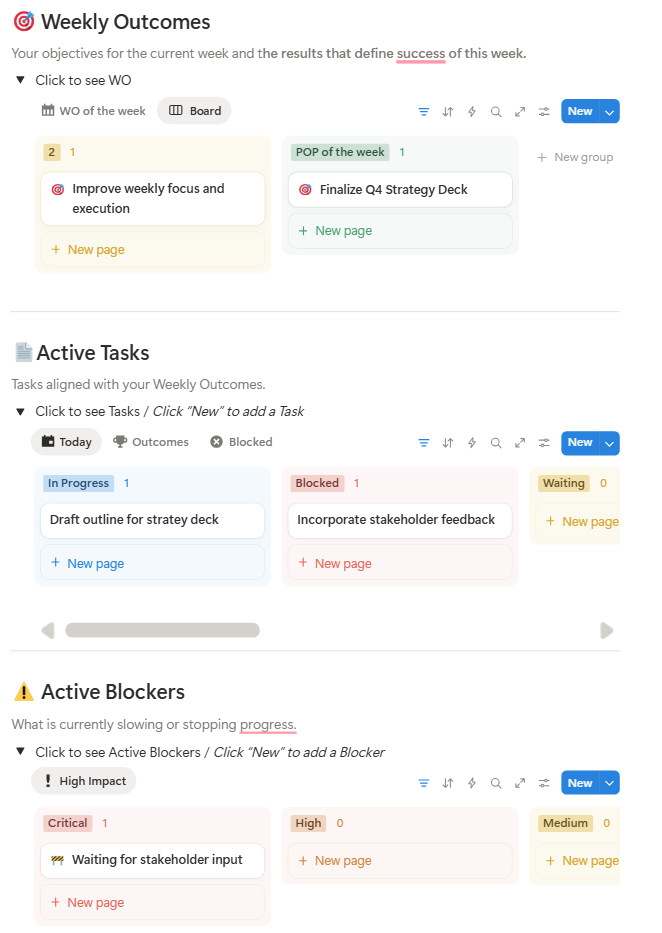The width and height of the screenshot is (662, 933).
Task: Click the New button in Active Tasks
Action: click(579, 443)
